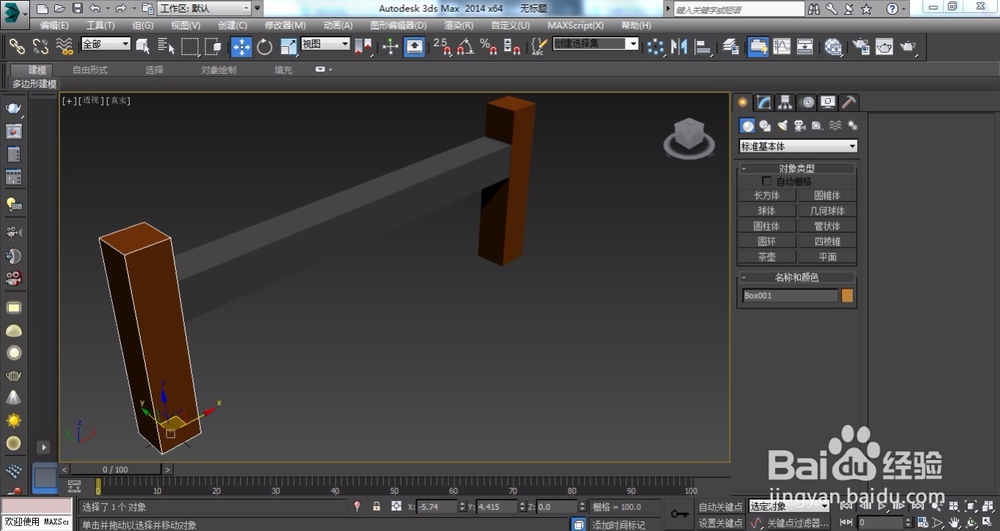Click the 长方体 button
Image resolution: width=1000 pixels, height=531 pixels.
click(x=766, y=195)
